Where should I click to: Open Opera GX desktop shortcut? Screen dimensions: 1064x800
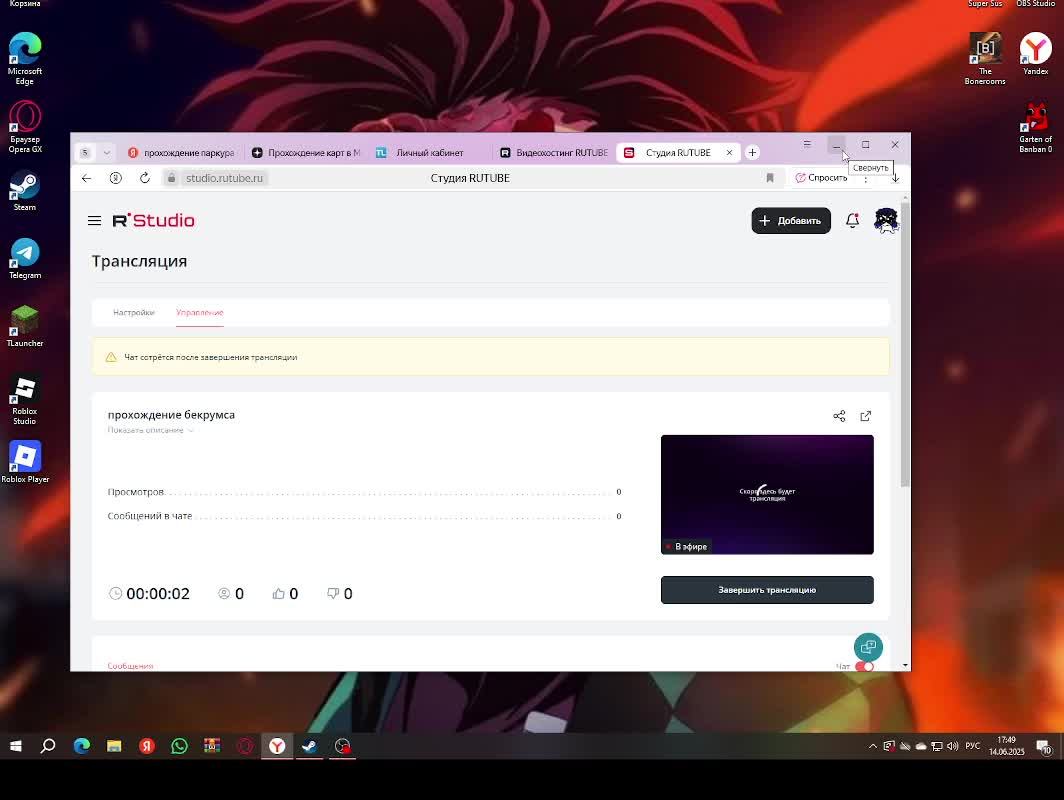[x=25, y=127]
